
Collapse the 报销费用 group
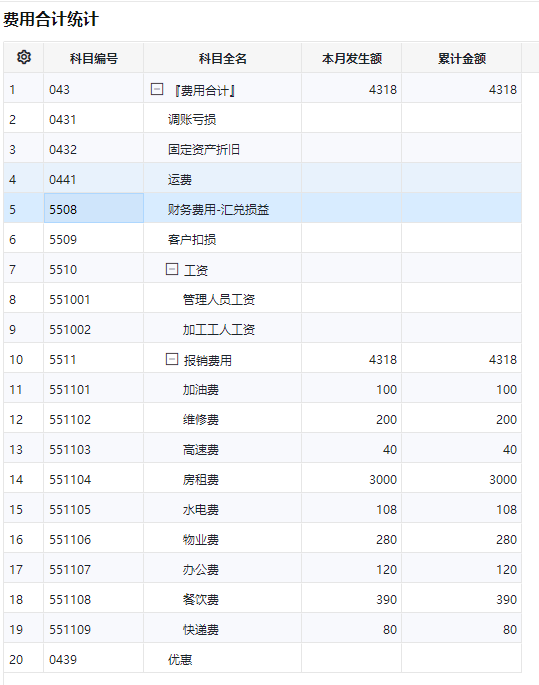tap(172, 359)
